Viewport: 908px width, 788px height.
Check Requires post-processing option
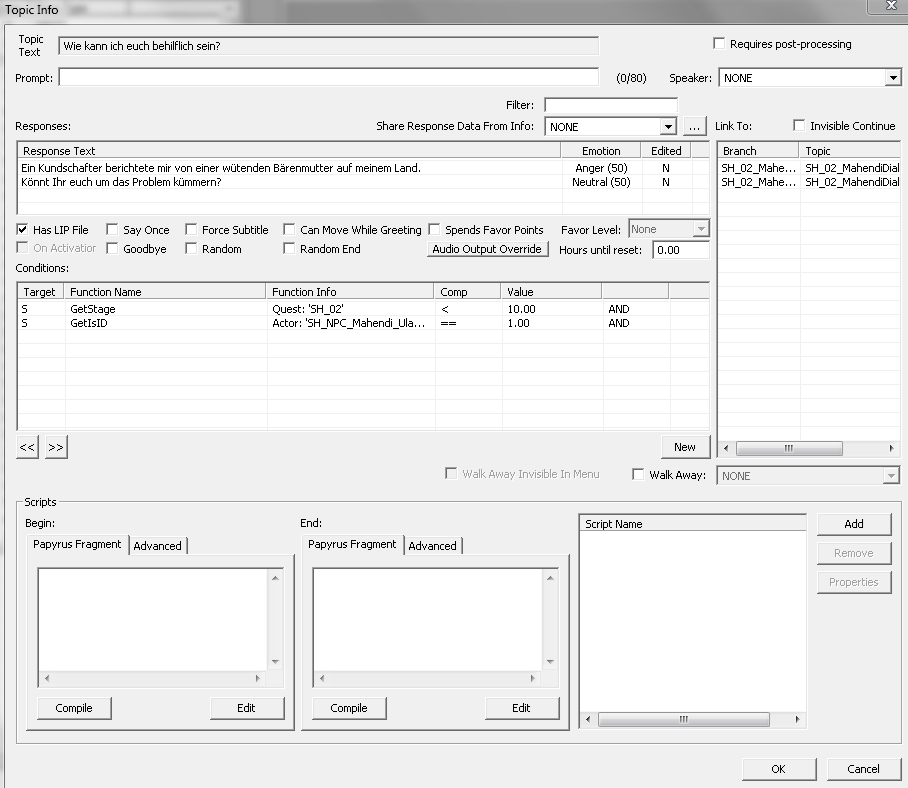click(719, 44)
